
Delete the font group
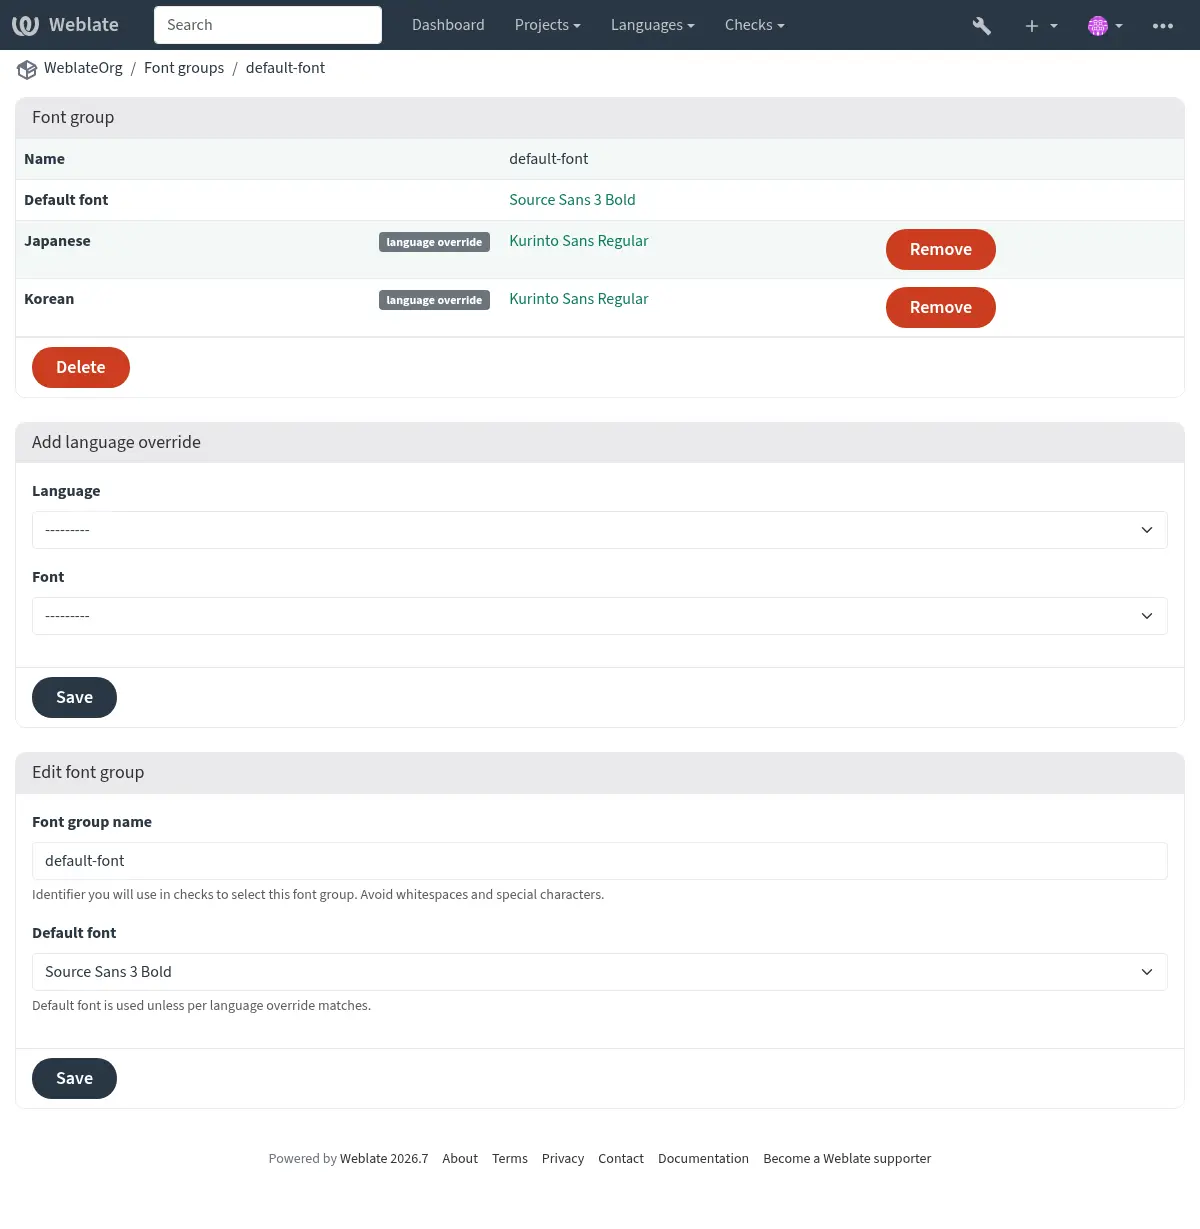81,367
